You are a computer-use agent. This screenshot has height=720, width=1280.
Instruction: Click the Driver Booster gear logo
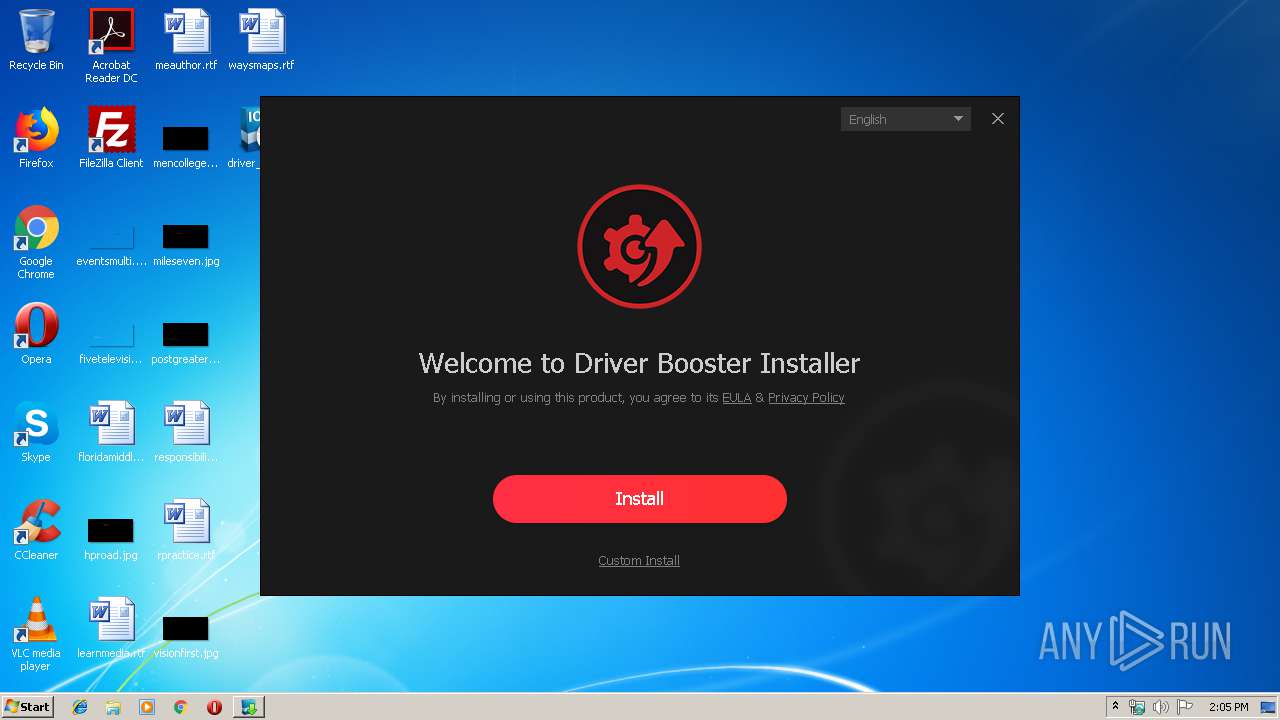coord(639,246)
